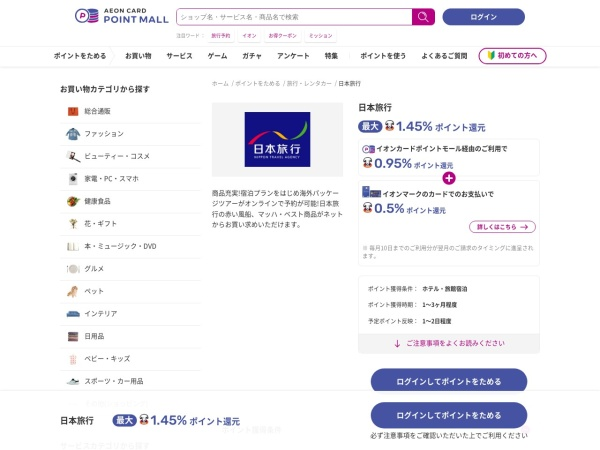600x450 pixels.
Task: Open the ファッション shirt icon
Action: pyautogui.click(x=73, y=134)
